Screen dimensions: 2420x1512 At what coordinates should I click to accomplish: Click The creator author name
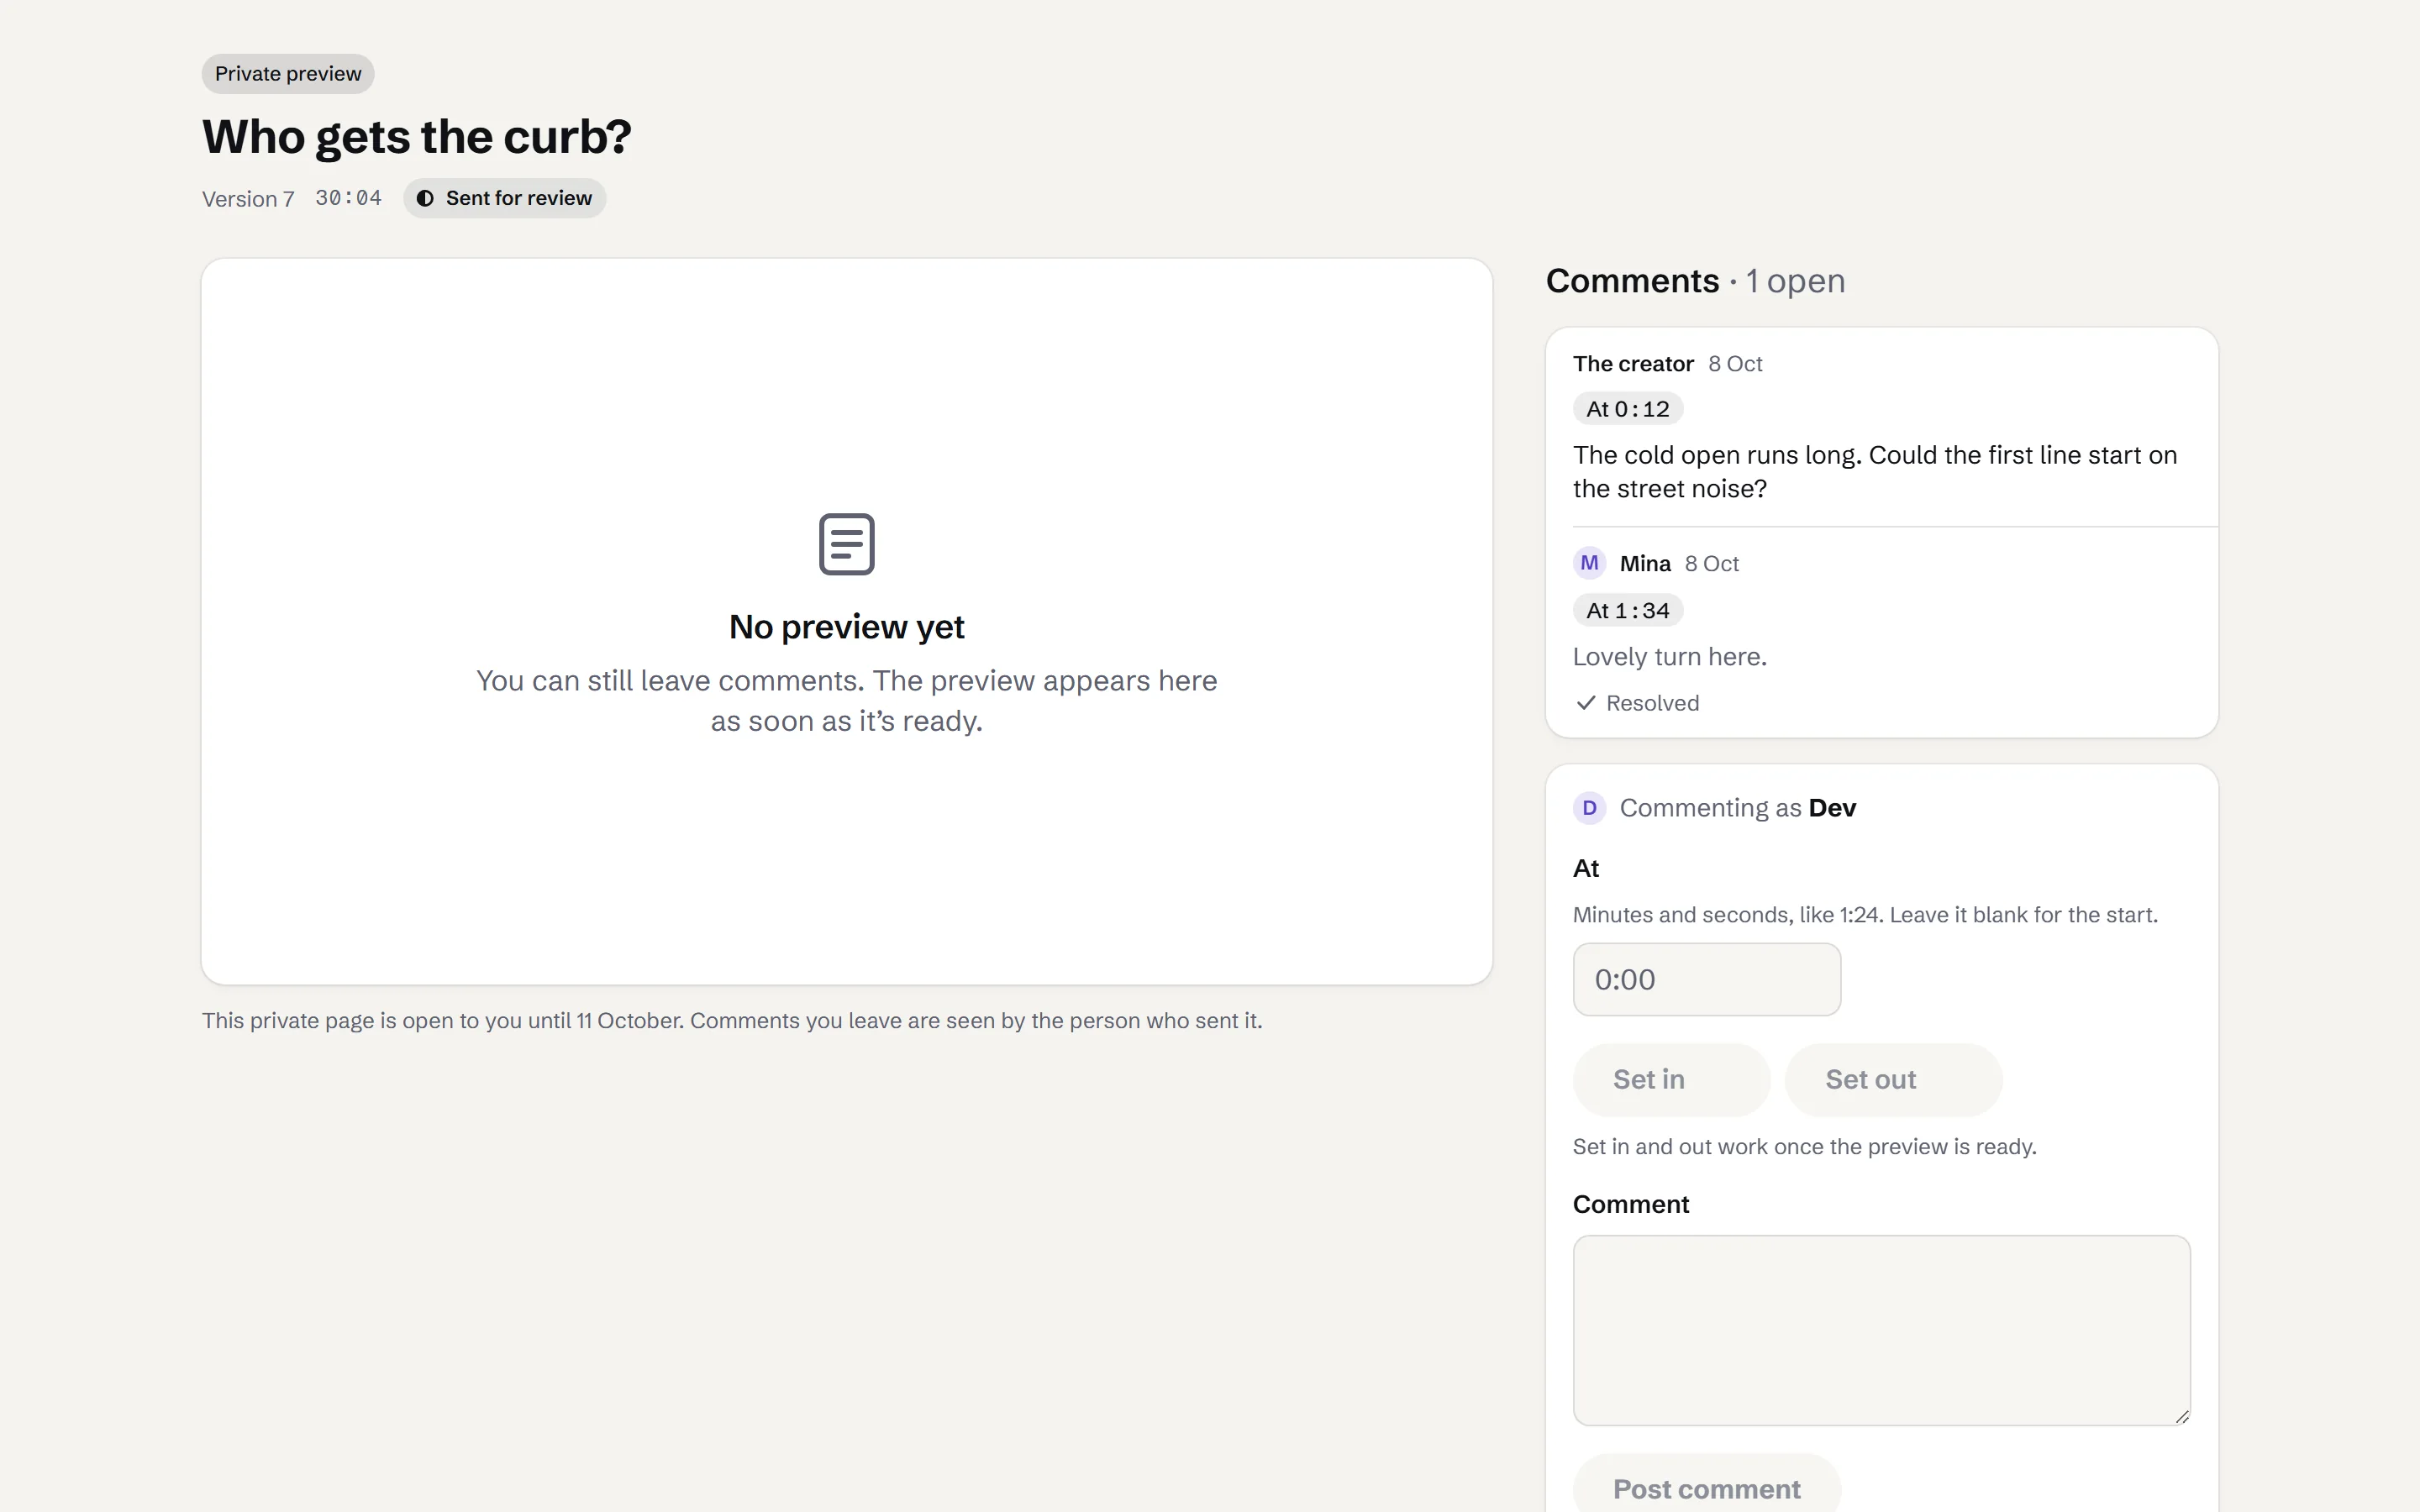click(1633, 364)
